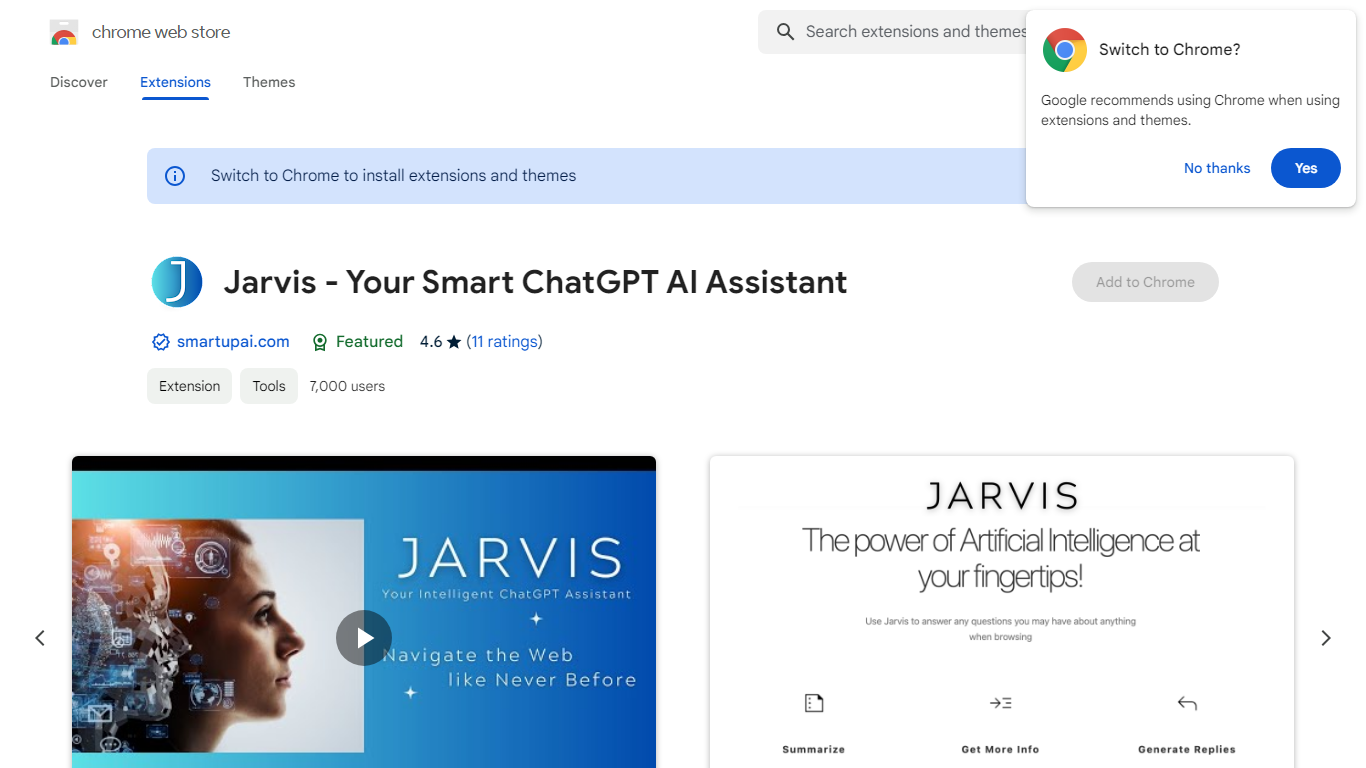Switch to the Themes tab
The image size is (1366, 768).
pos(269,82)
